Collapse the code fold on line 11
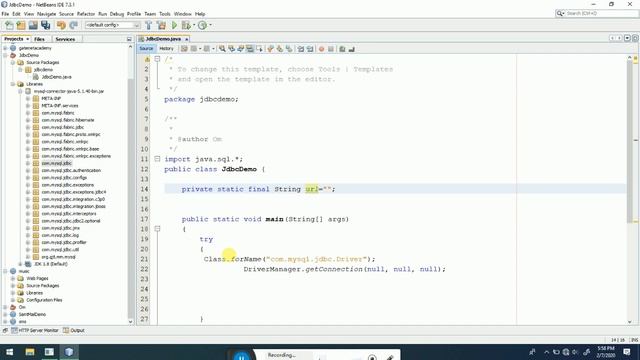The width and height of the screenshot is (640, 360). click(157, 159)
